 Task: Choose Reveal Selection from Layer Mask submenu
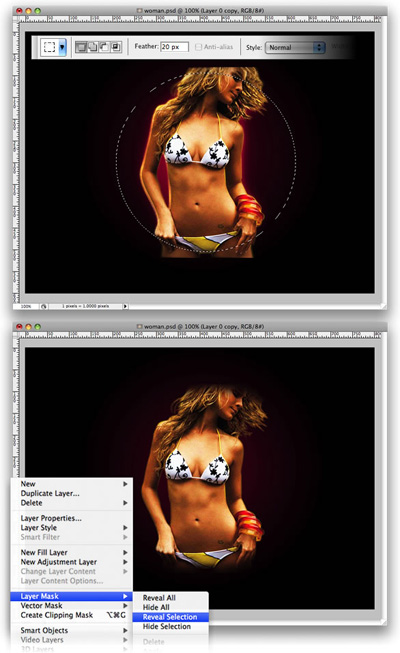(170, 617)
